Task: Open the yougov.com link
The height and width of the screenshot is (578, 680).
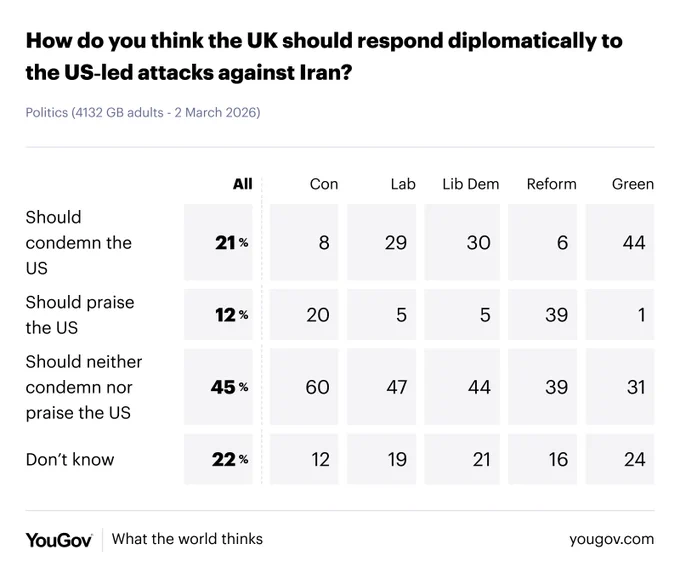Action: [611, 539]
